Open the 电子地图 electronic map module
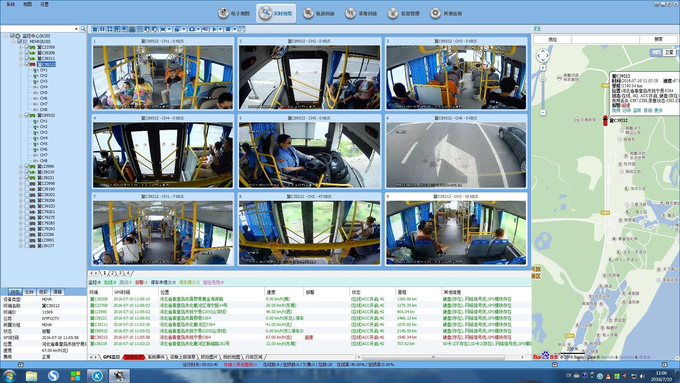Viewport: 680px width, 383px height. tap(234, 13)
